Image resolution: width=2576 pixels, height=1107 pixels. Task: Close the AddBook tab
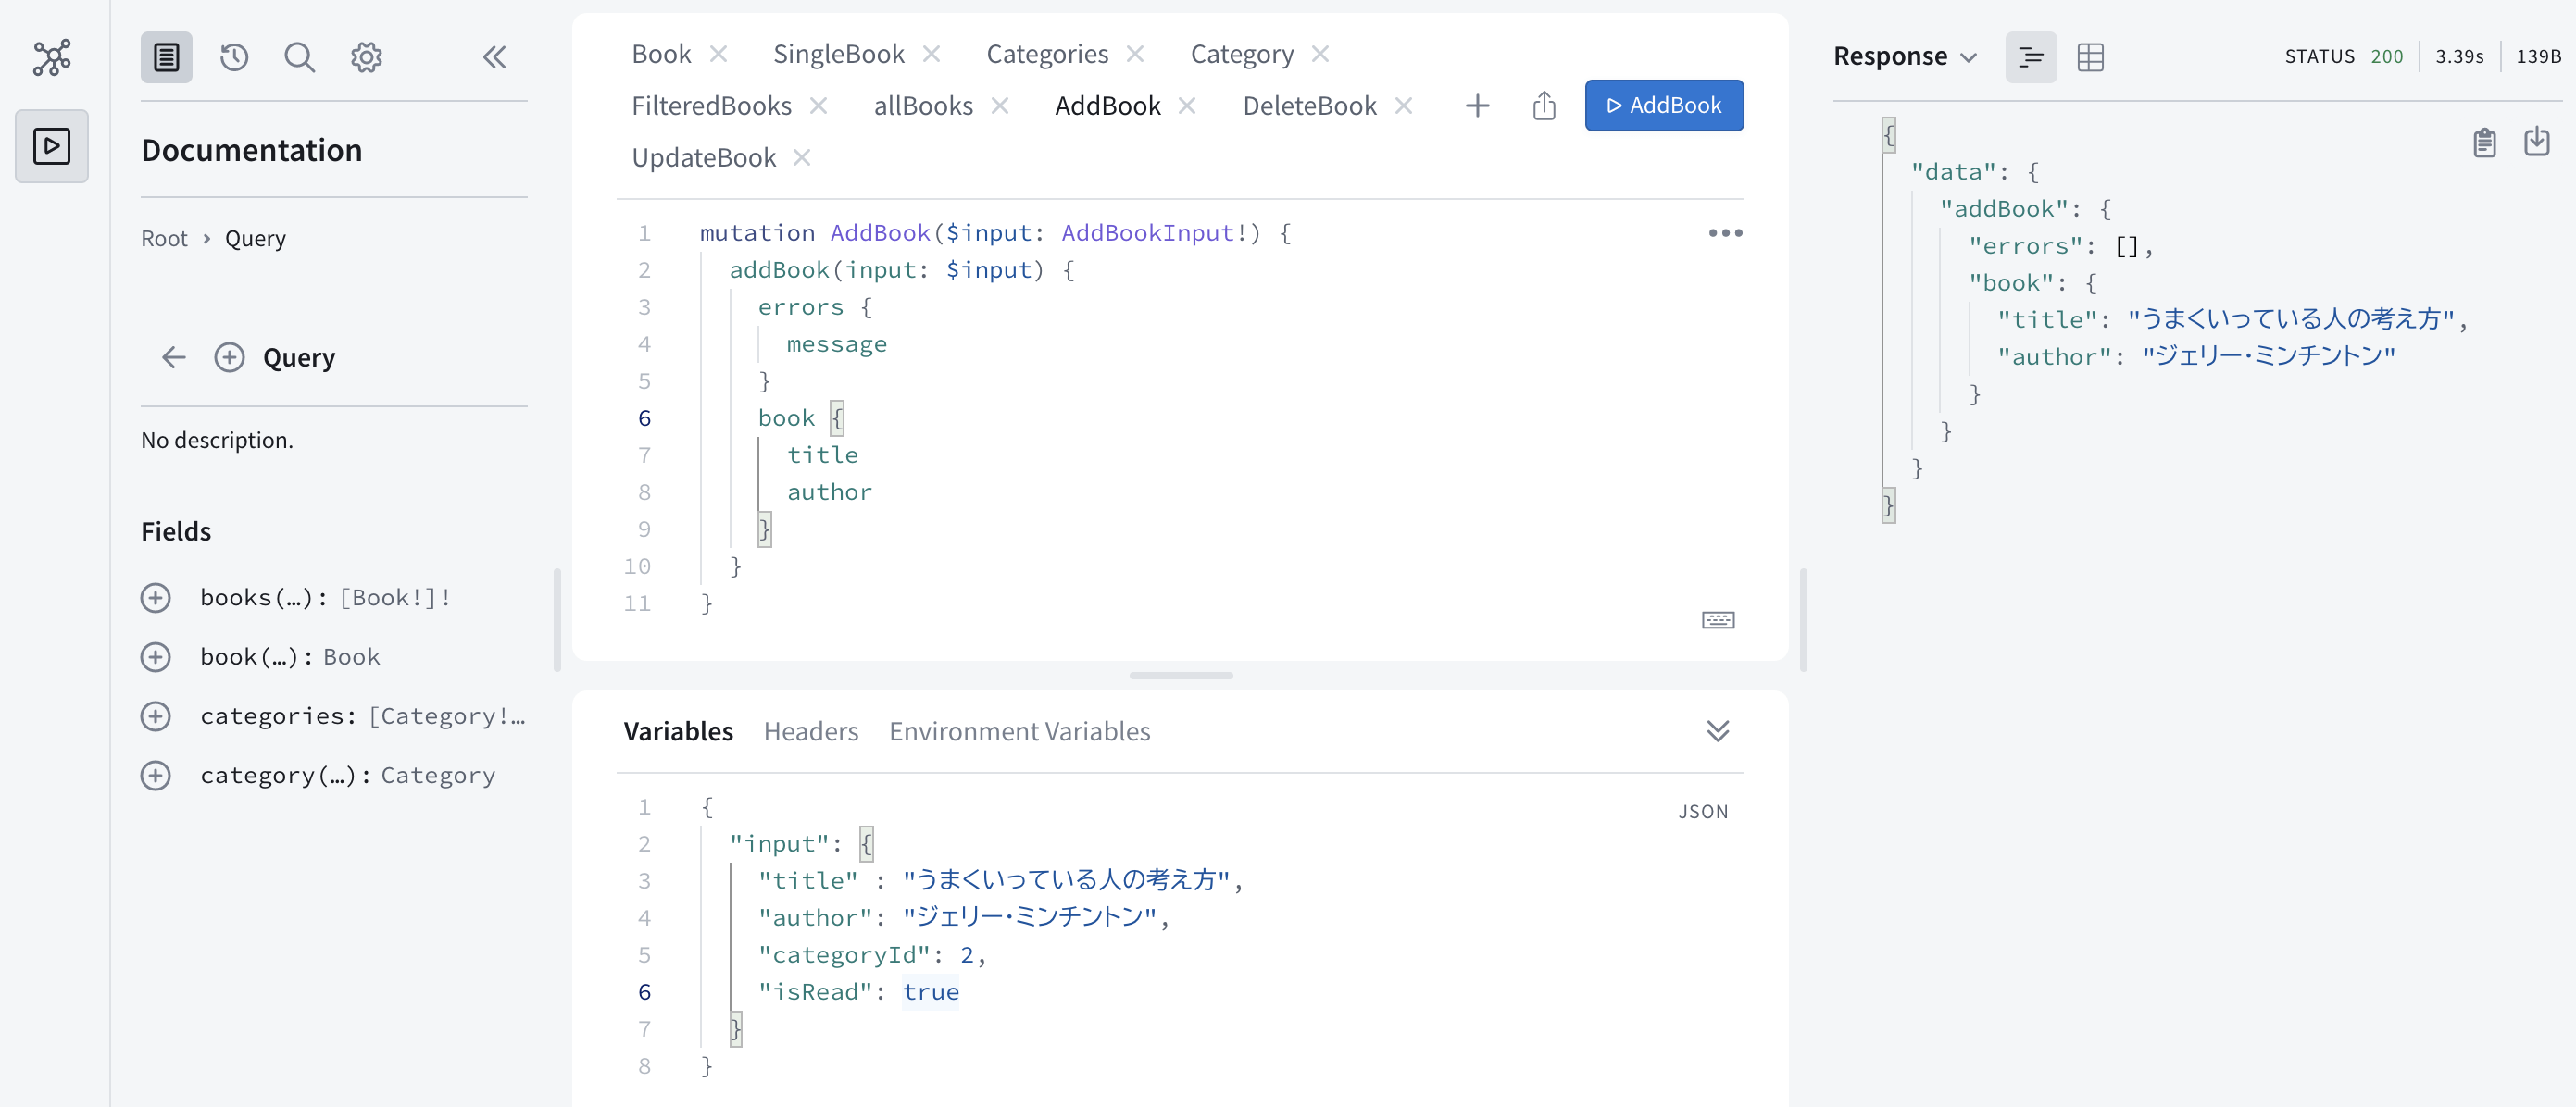pos(1187,105)
